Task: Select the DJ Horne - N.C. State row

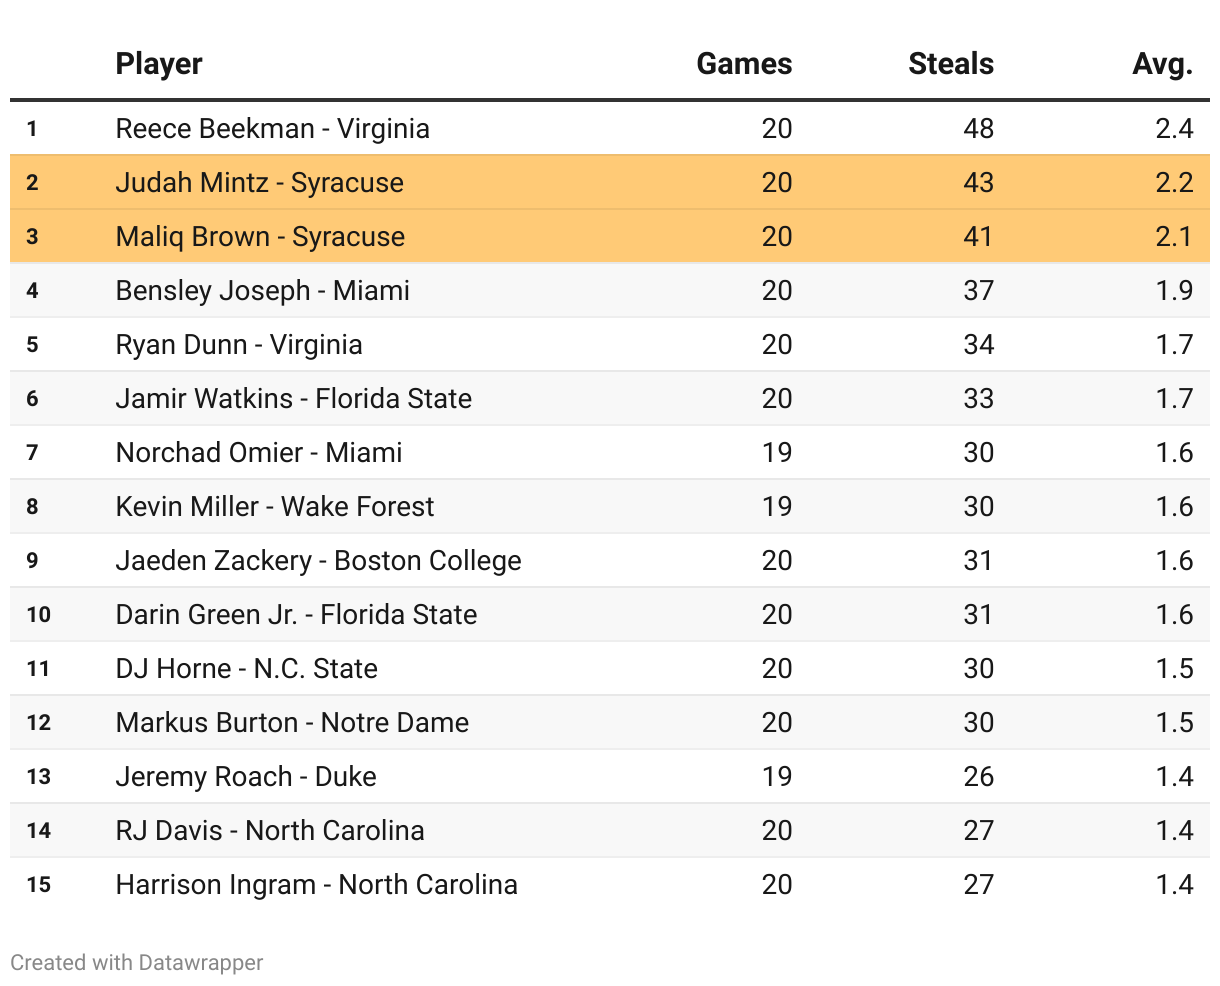Action: click(247, 669)
